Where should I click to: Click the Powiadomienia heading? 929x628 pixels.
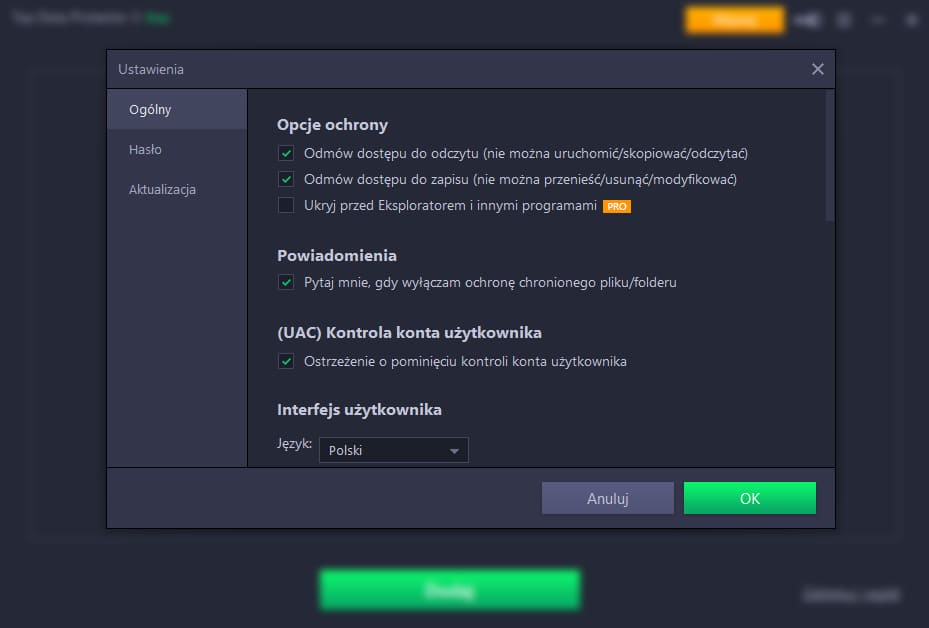pyautogui.click(x=337, y=256)
